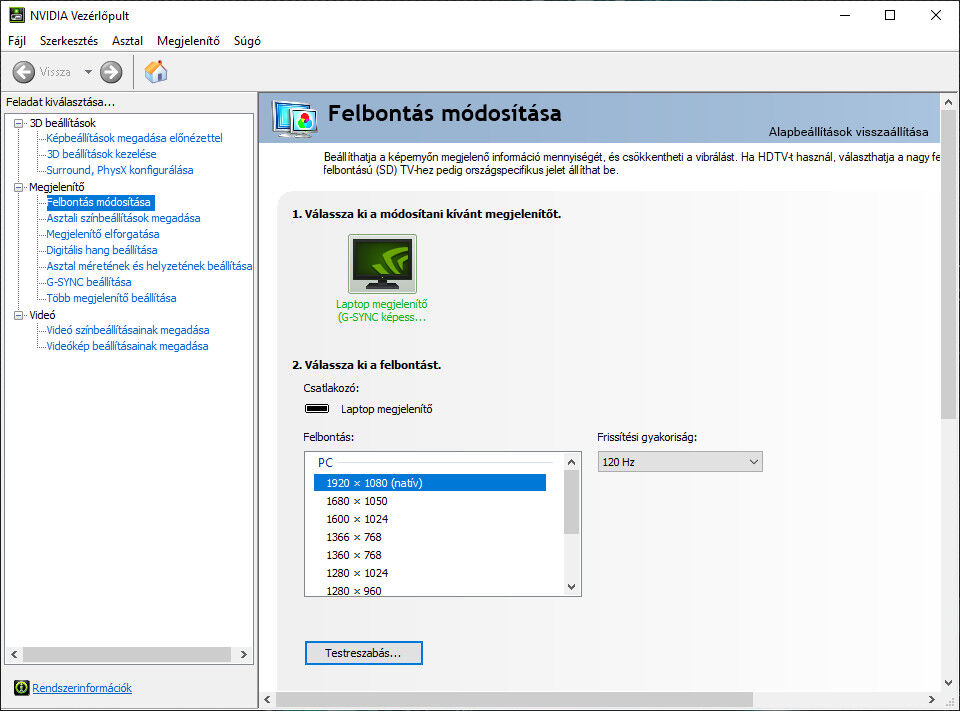Image resolution: width=960 pixels, height=711 pixels.
Task: Click Alapbeállítások visszaállítása link
Action: [848, 132]
